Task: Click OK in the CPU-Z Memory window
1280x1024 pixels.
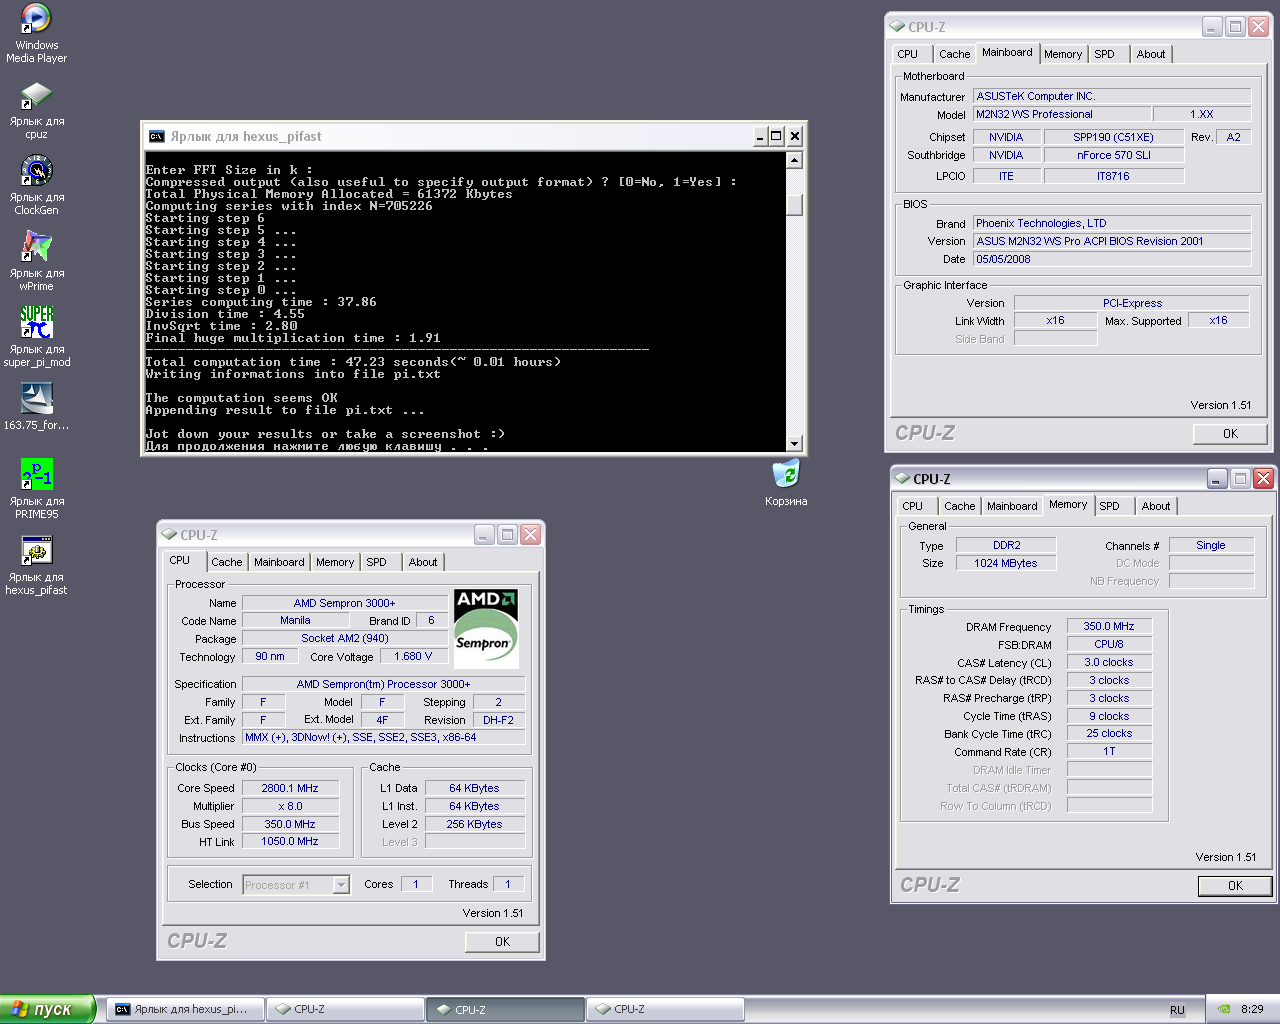Action: coord(1235,886)
